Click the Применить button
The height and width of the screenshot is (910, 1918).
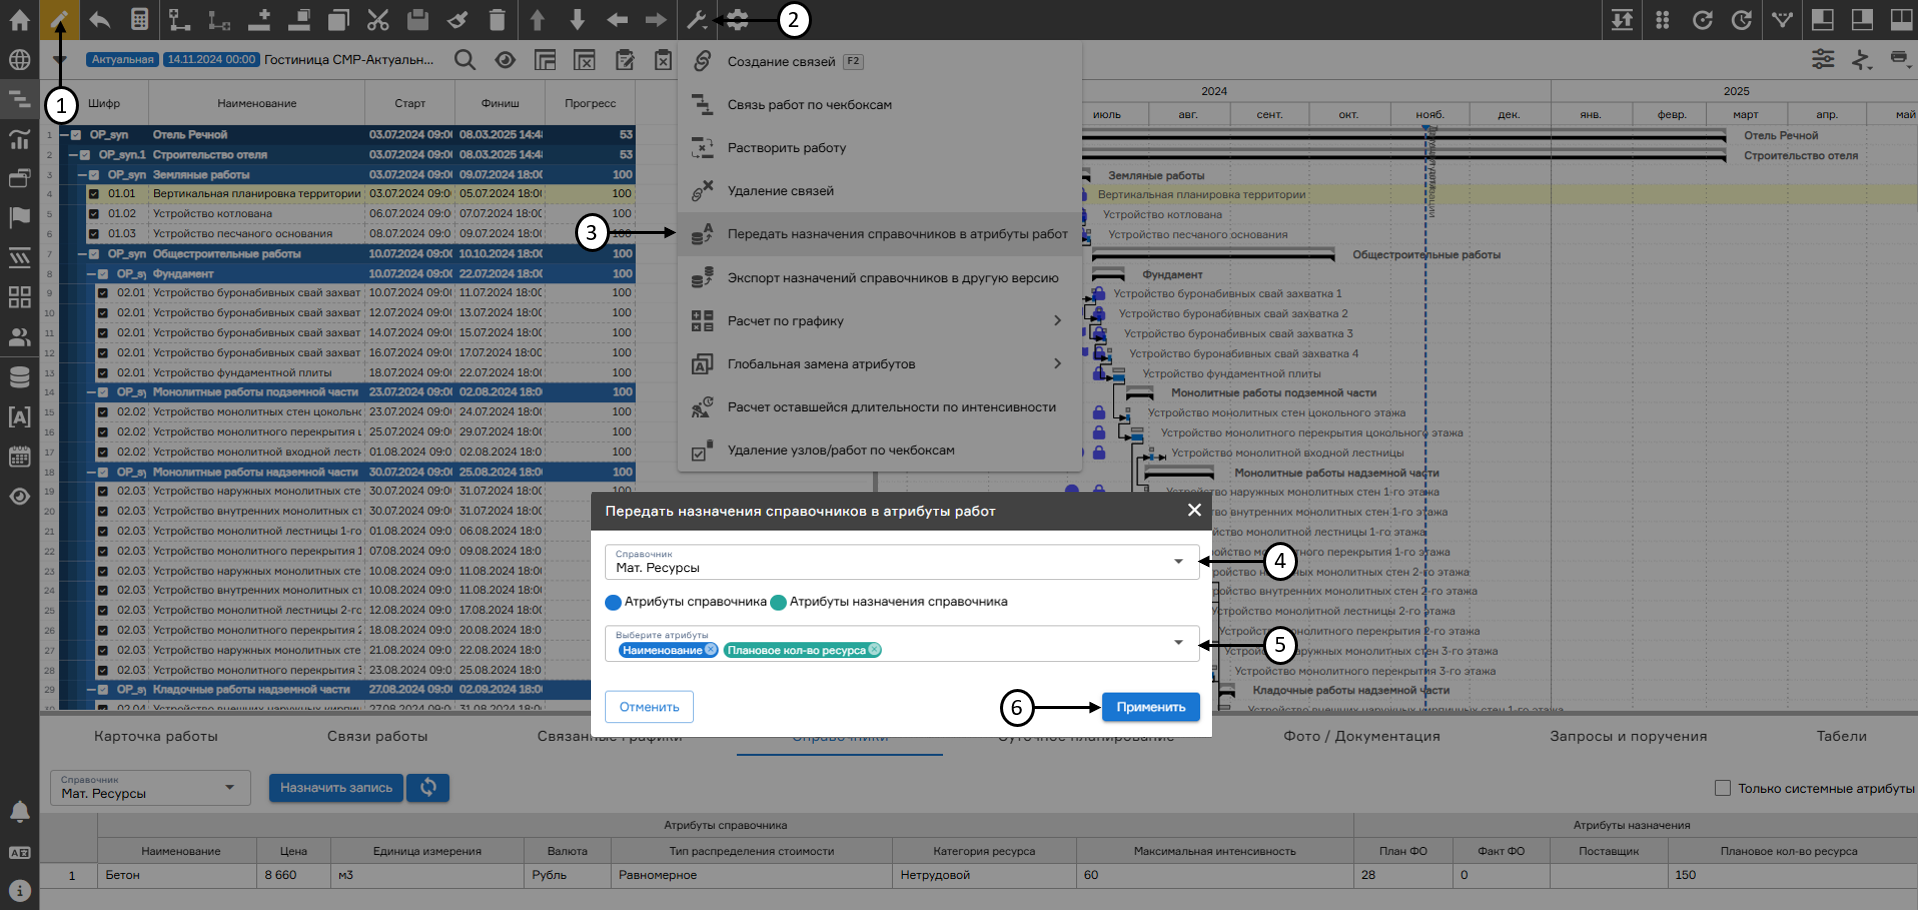coord(1151,707)
